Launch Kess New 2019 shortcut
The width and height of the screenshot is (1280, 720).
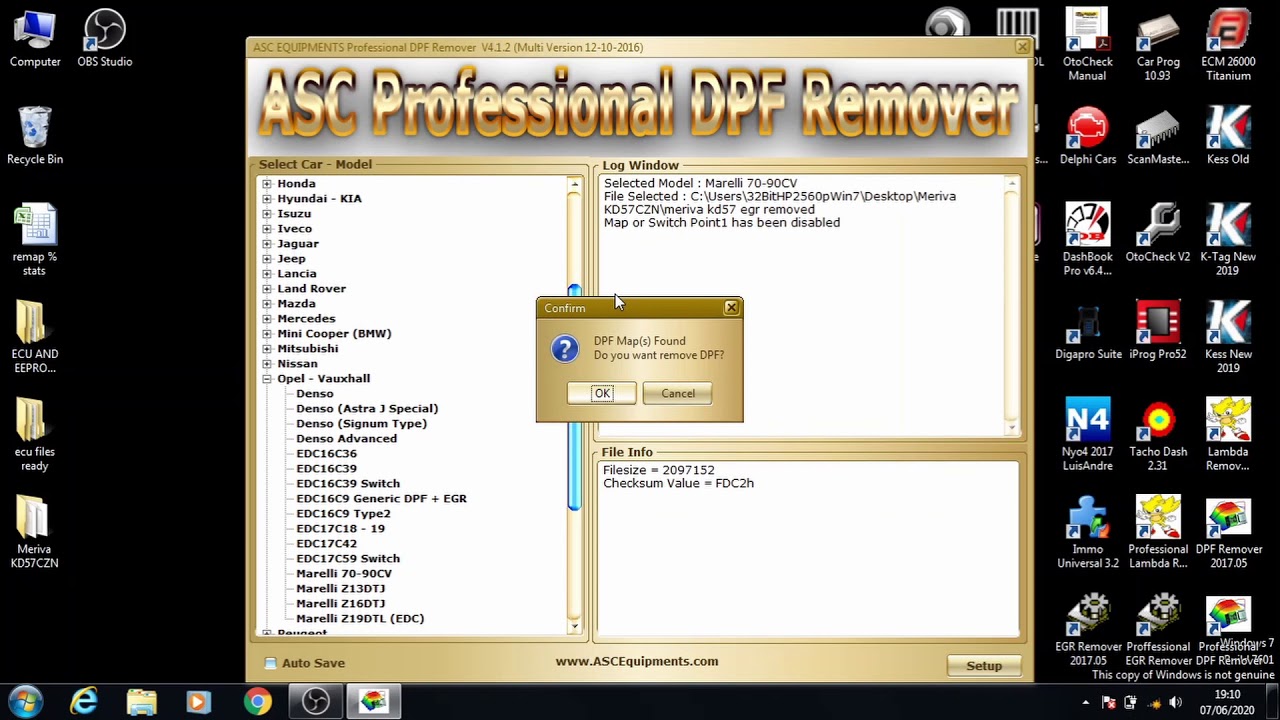[x=1228, y=338]
